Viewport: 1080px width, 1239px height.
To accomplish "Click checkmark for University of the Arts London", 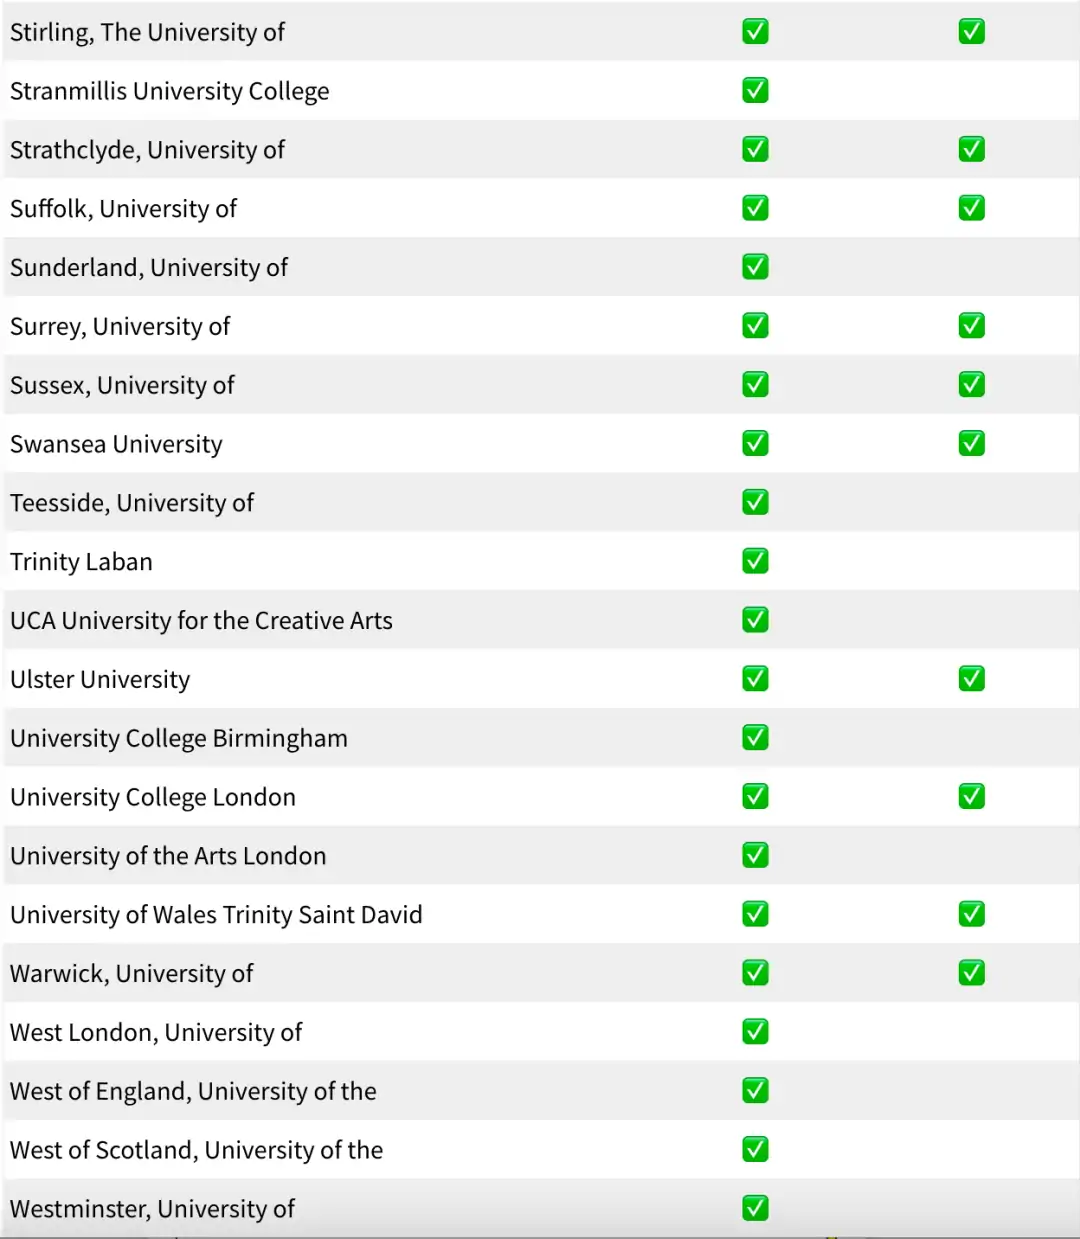I will [755, 855].
